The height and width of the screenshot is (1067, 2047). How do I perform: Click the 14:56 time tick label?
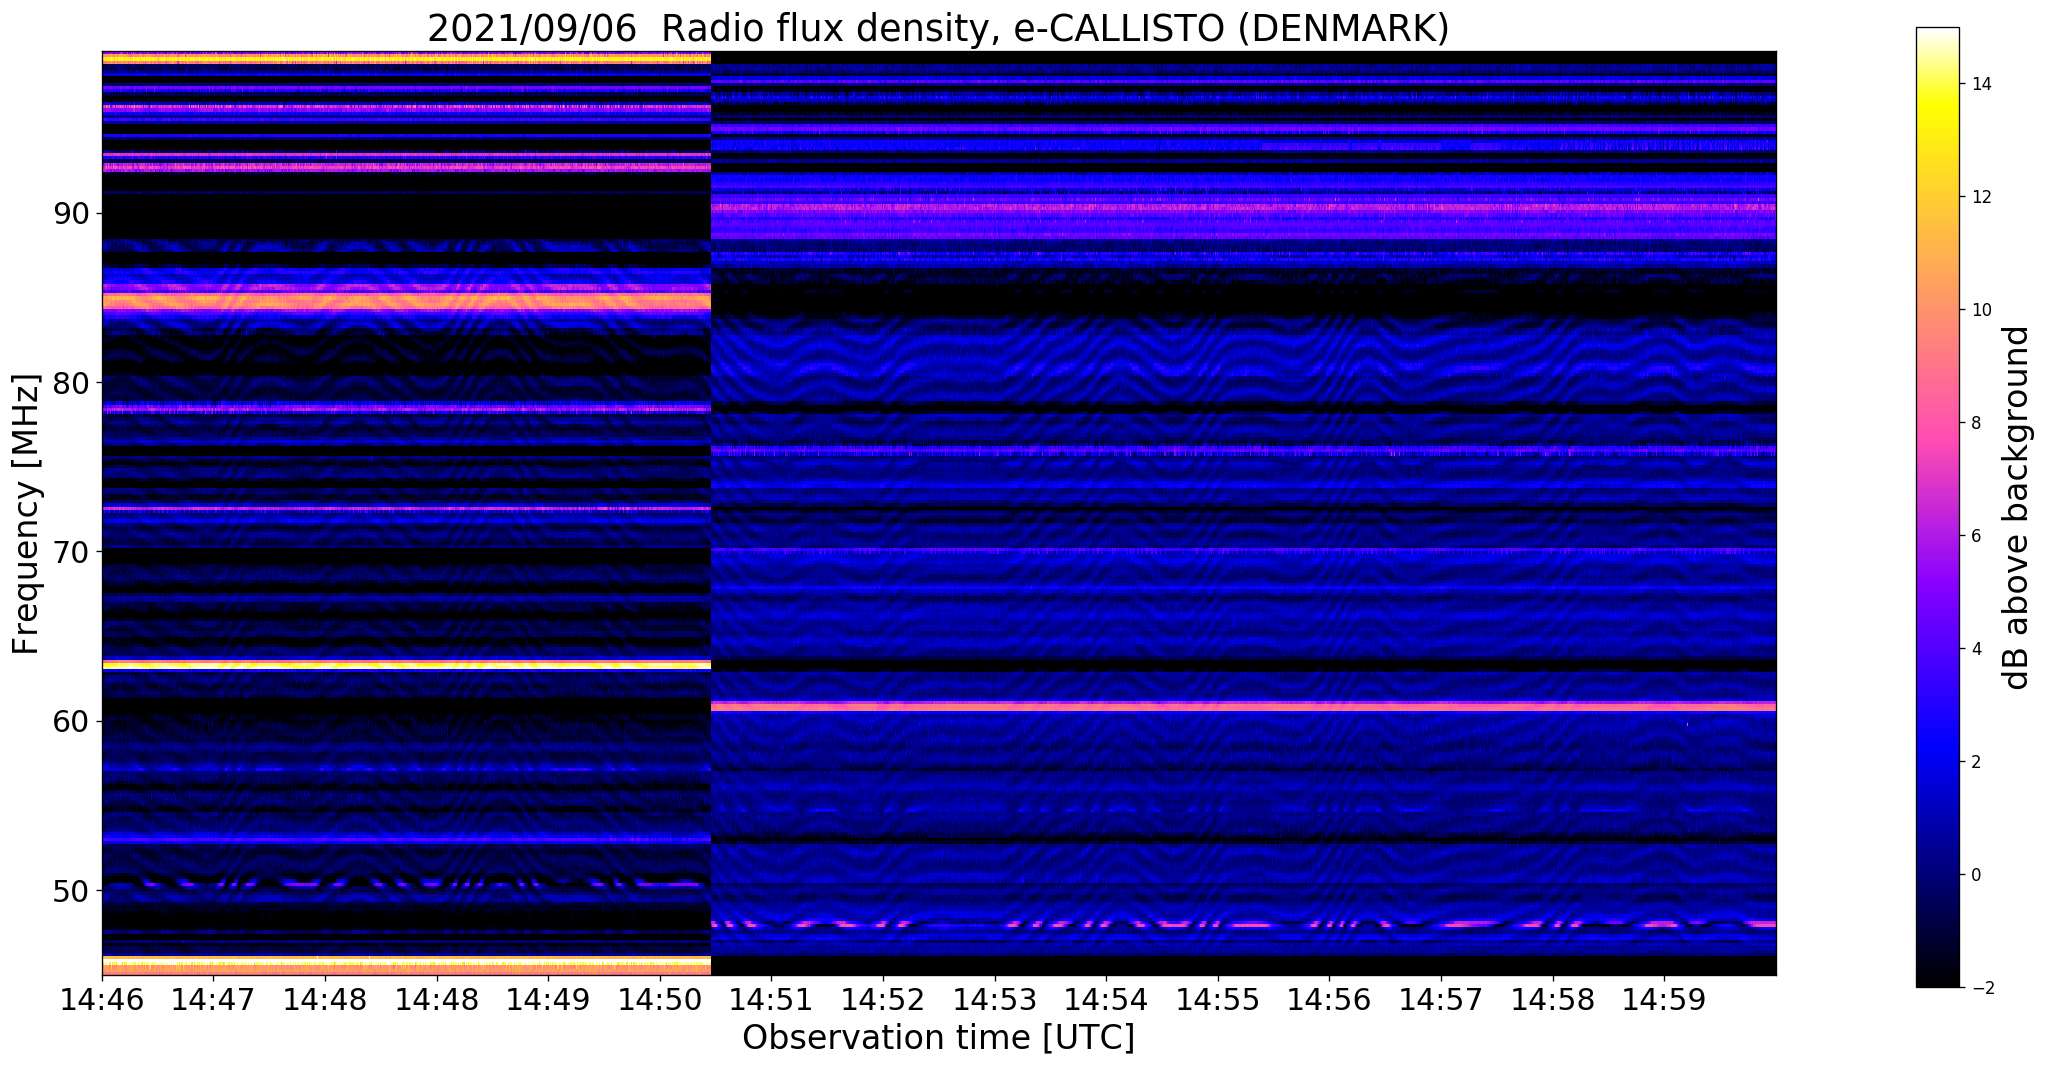1329,1000
